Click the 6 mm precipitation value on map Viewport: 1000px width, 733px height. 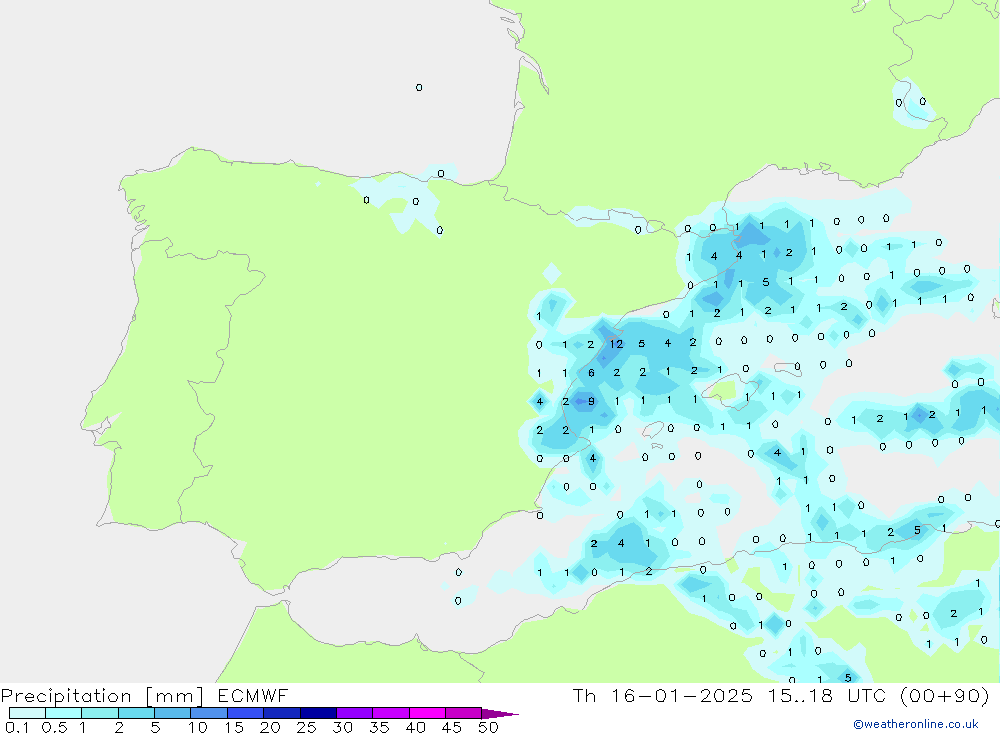pyautogui.click(x=591, y=373)
